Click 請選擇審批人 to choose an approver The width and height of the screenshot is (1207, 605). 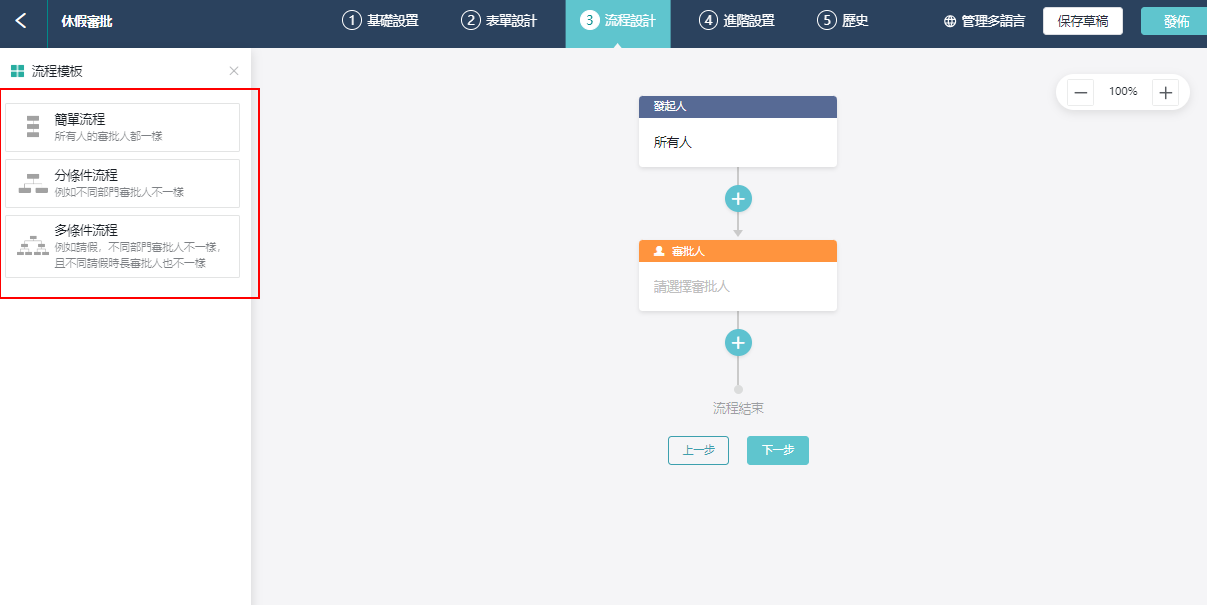738,286
